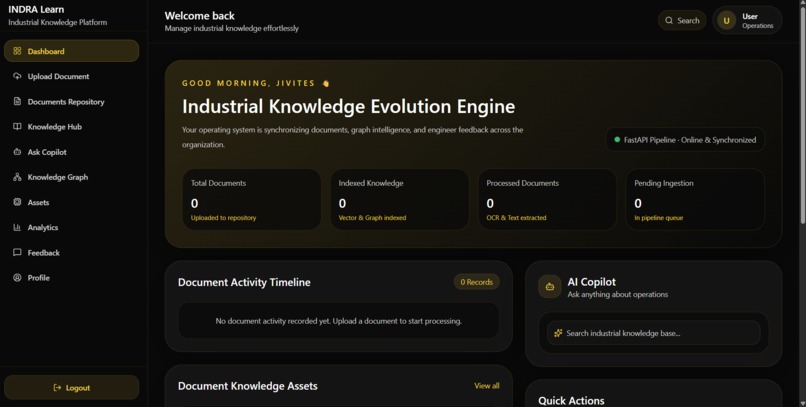Click the INDRA Learn logo title
The height and width of the screenshot is (407, 806).
pos(36,9)
